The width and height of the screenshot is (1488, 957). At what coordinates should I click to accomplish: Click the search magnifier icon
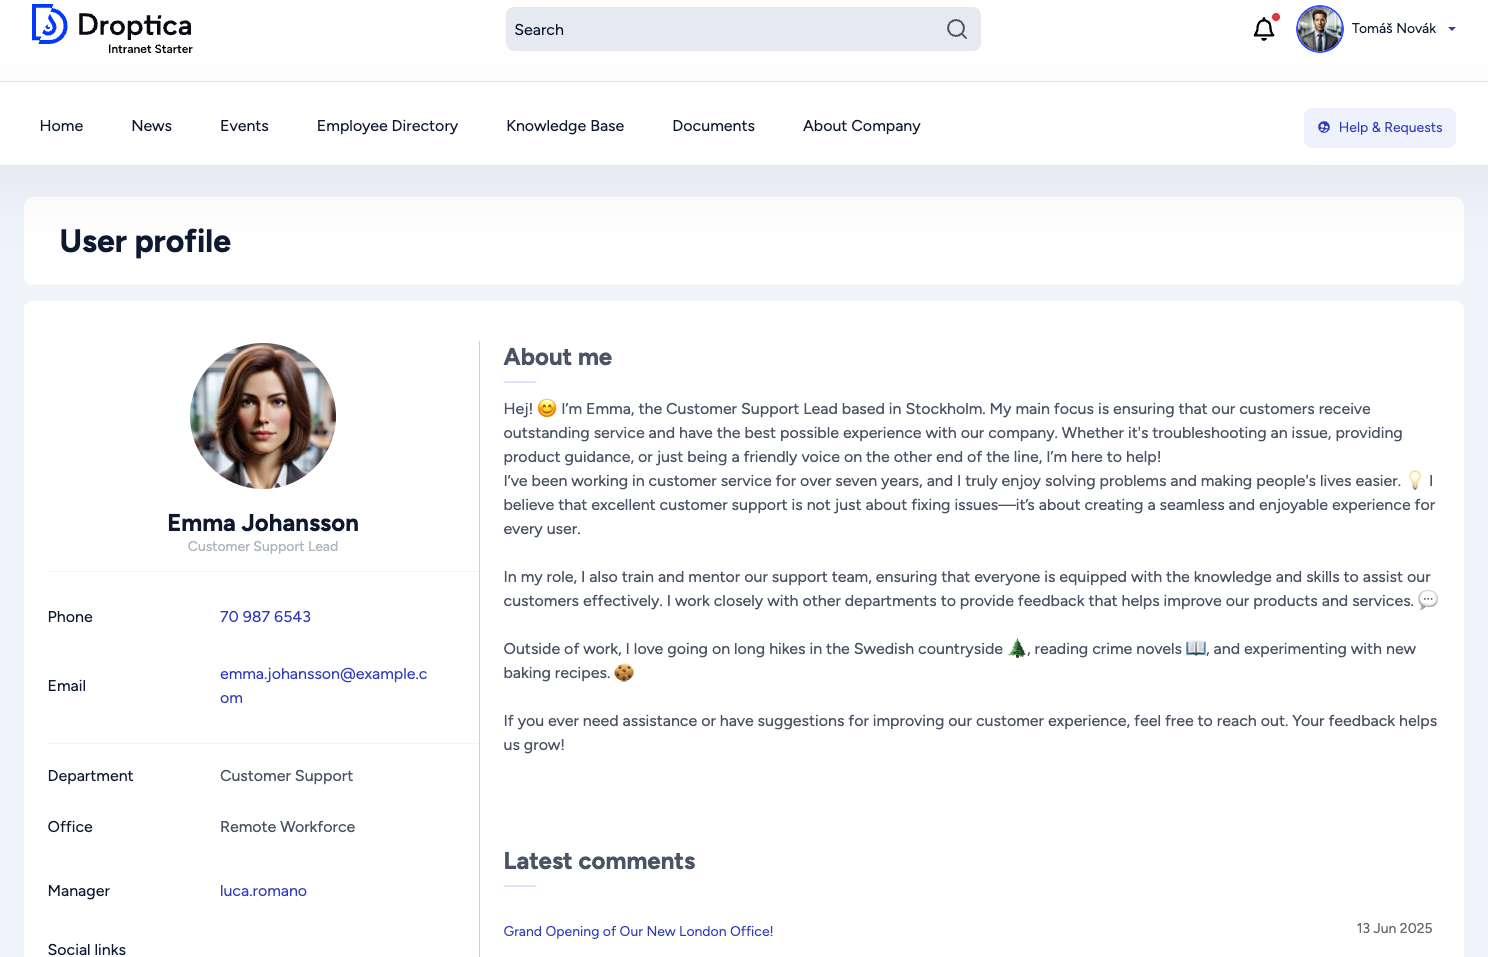(956, 29)
